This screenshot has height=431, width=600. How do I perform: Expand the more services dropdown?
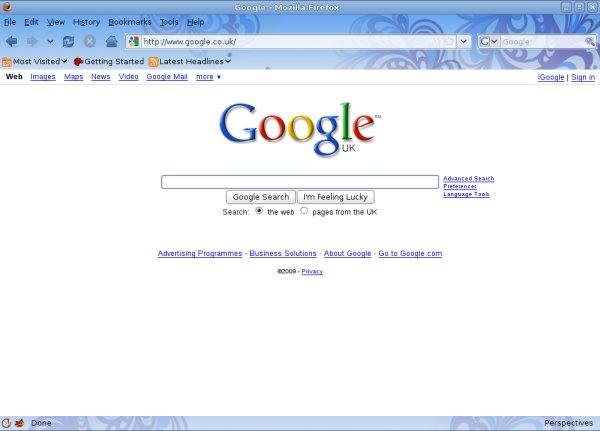(x=208, y=77)
